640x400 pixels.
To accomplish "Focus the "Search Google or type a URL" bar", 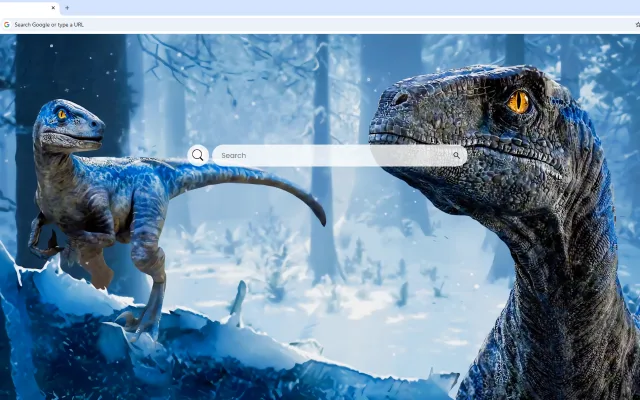I will (318, 24).
